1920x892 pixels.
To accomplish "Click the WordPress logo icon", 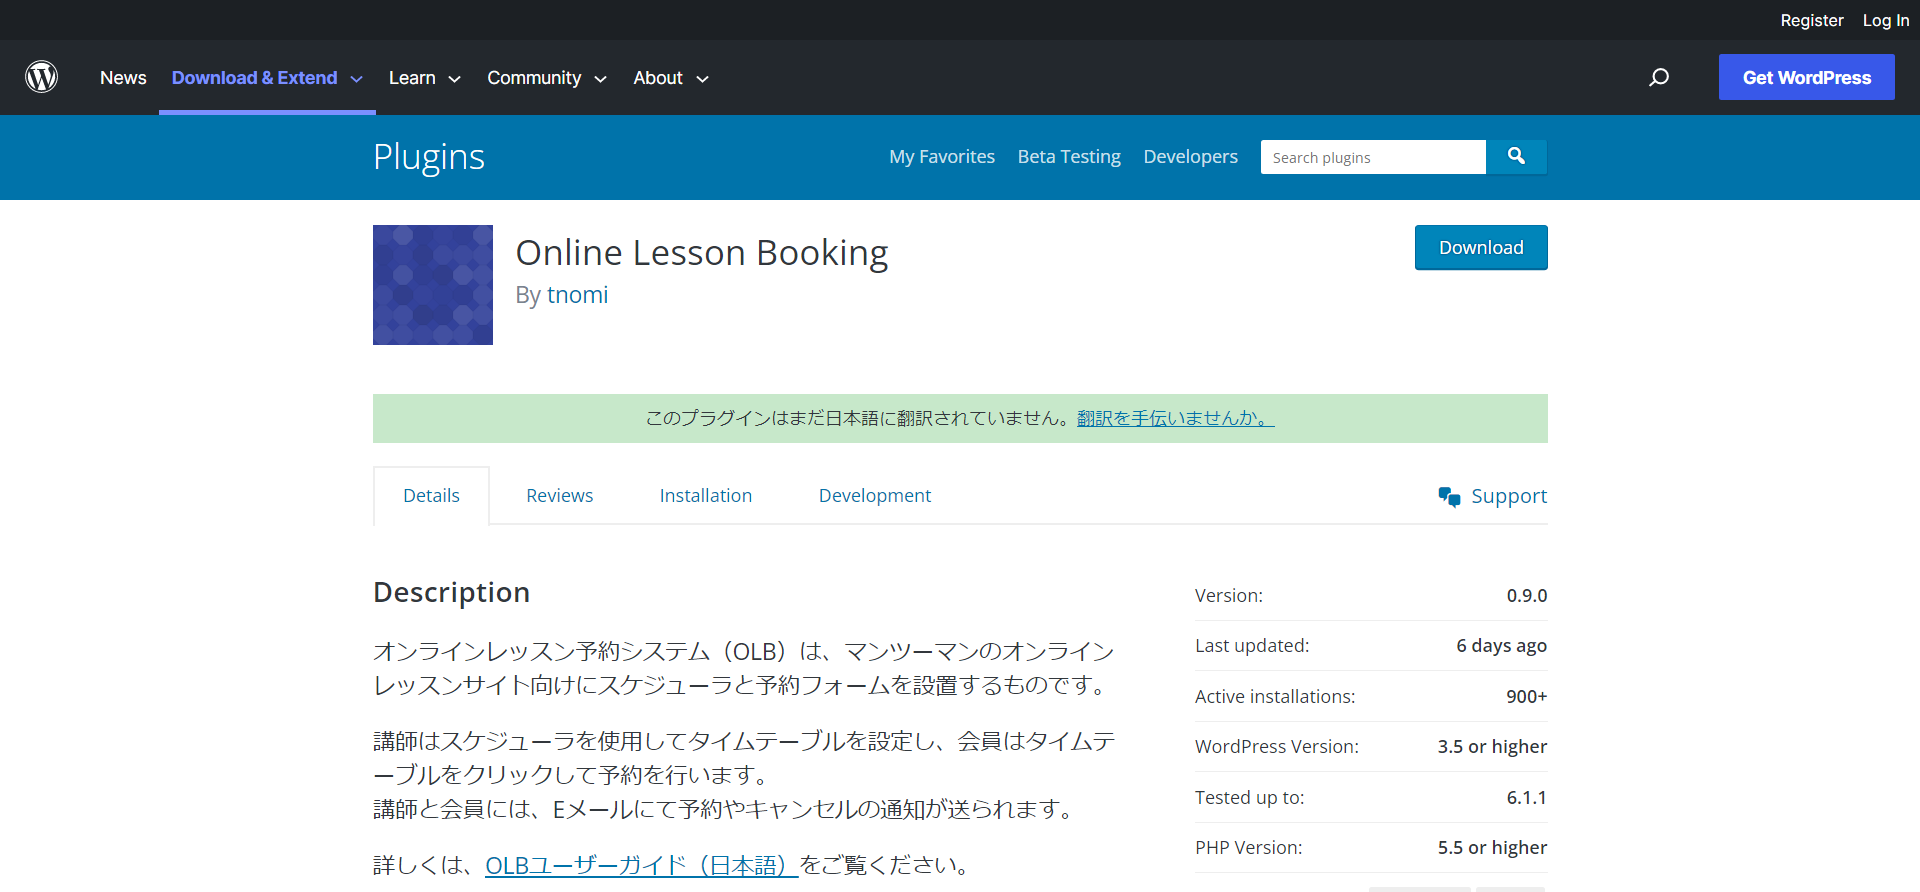I will pos(41,77).
